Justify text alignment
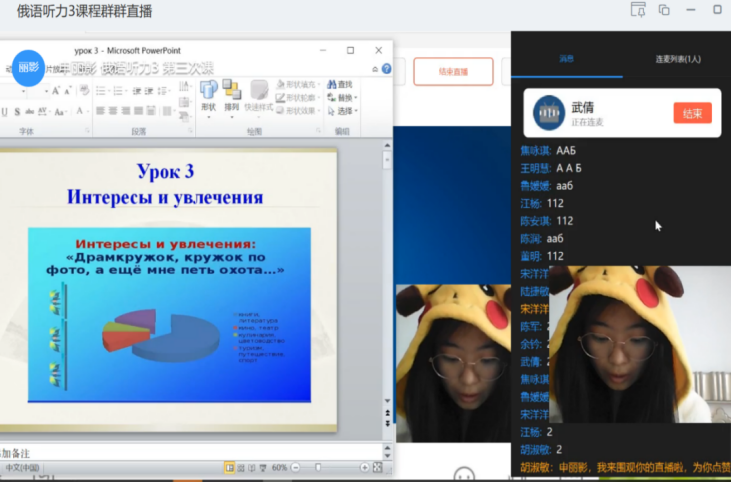This screenshot has height=482, width=731. pos(138,111)
